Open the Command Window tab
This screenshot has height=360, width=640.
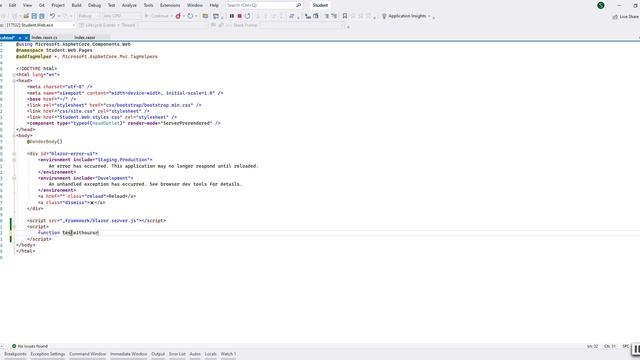click(x=87, y=354)
